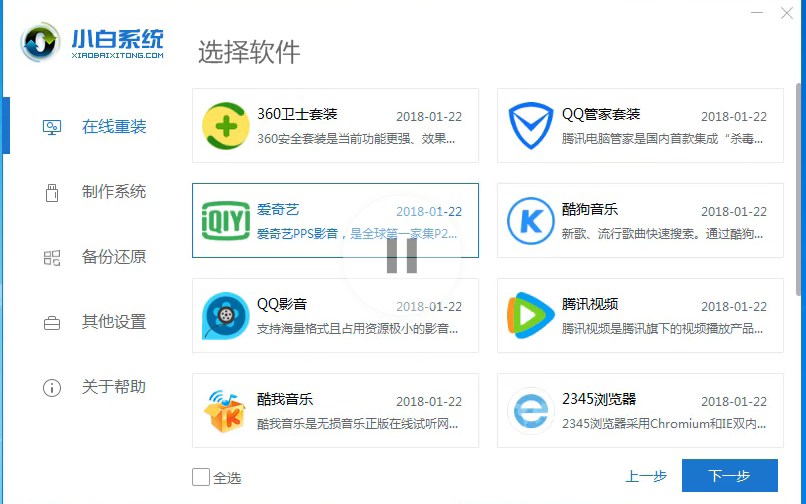Image resolution: width=806 pixels, height=504 pixels.
Task: Click the 其他设置 briefcase icon
Action: 51,323
